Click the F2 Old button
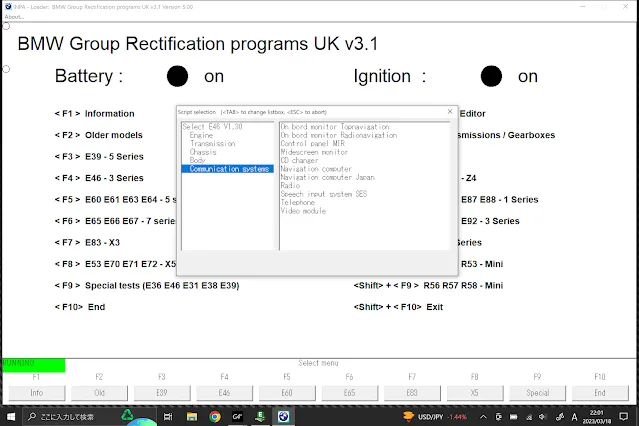The image size is (639, 426). (x=99, y=393)
